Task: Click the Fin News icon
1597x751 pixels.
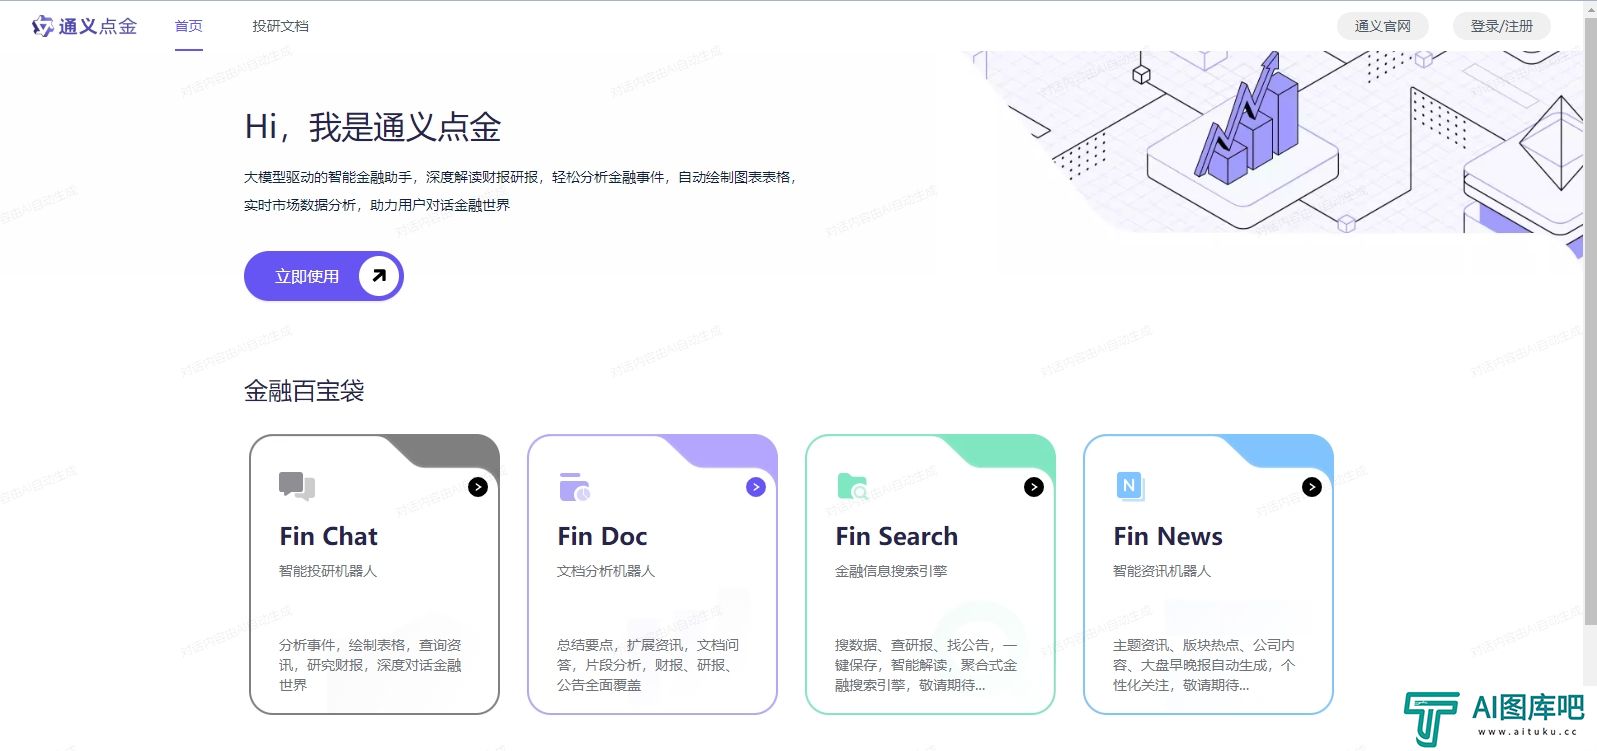Action: (x=1130, y=486)
